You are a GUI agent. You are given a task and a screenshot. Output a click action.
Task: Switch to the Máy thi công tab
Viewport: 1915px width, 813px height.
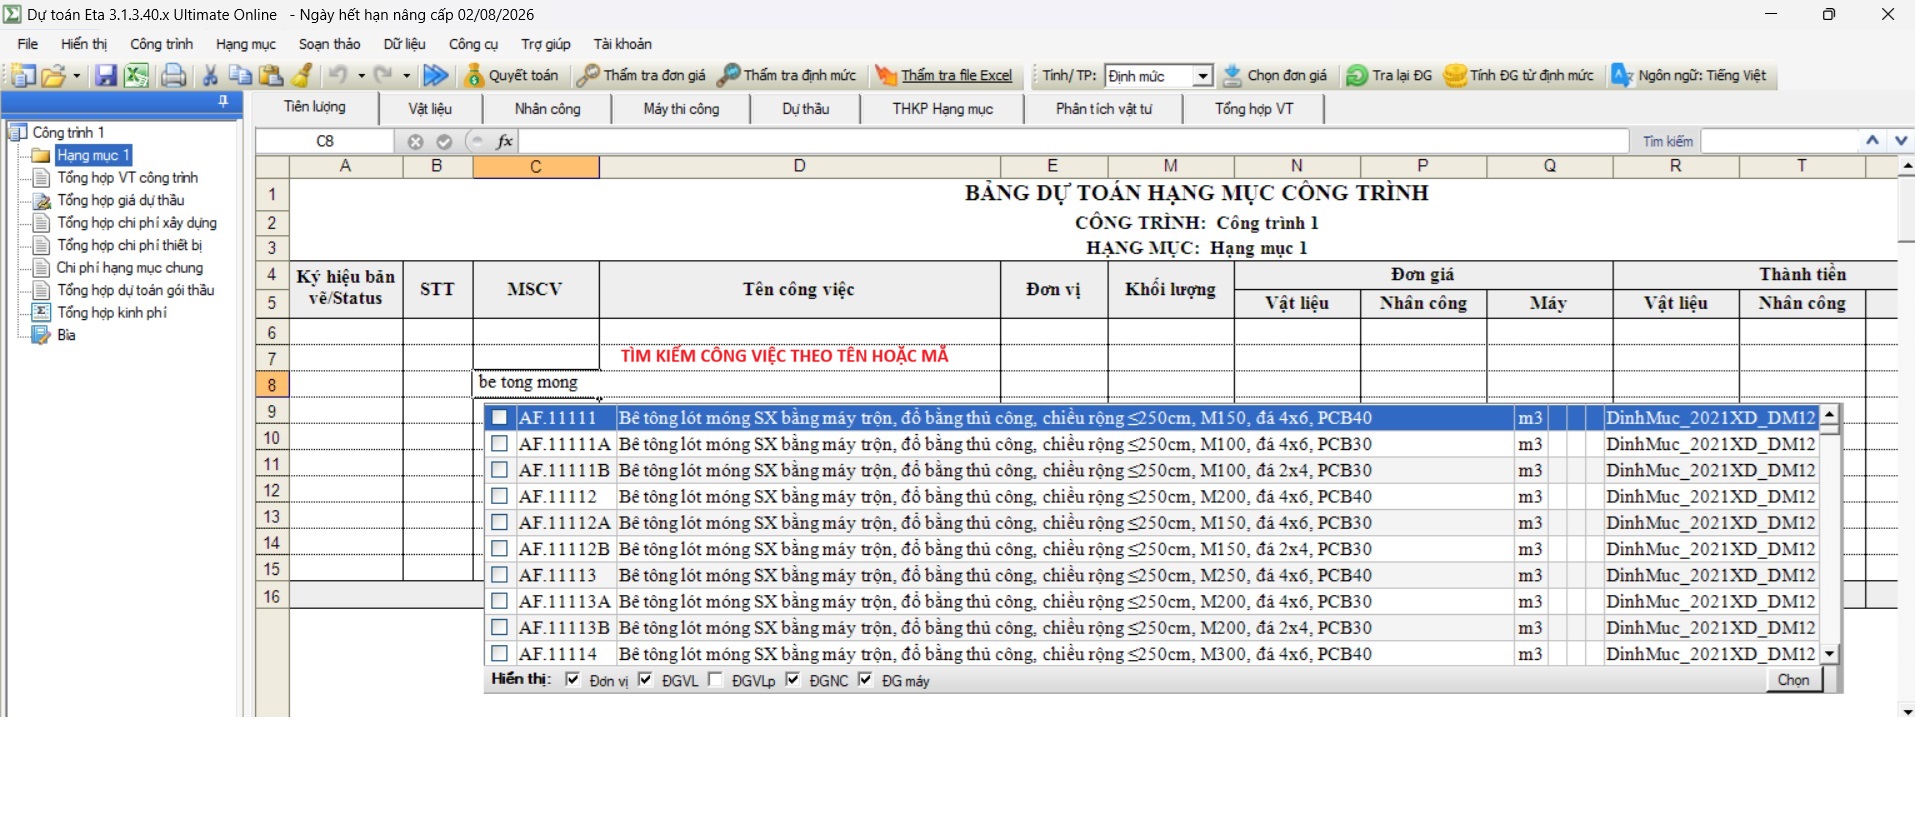point(681,108)
